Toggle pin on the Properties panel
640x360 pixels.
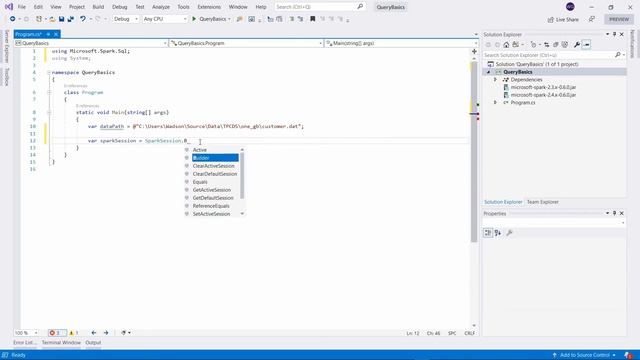[614, 213]
